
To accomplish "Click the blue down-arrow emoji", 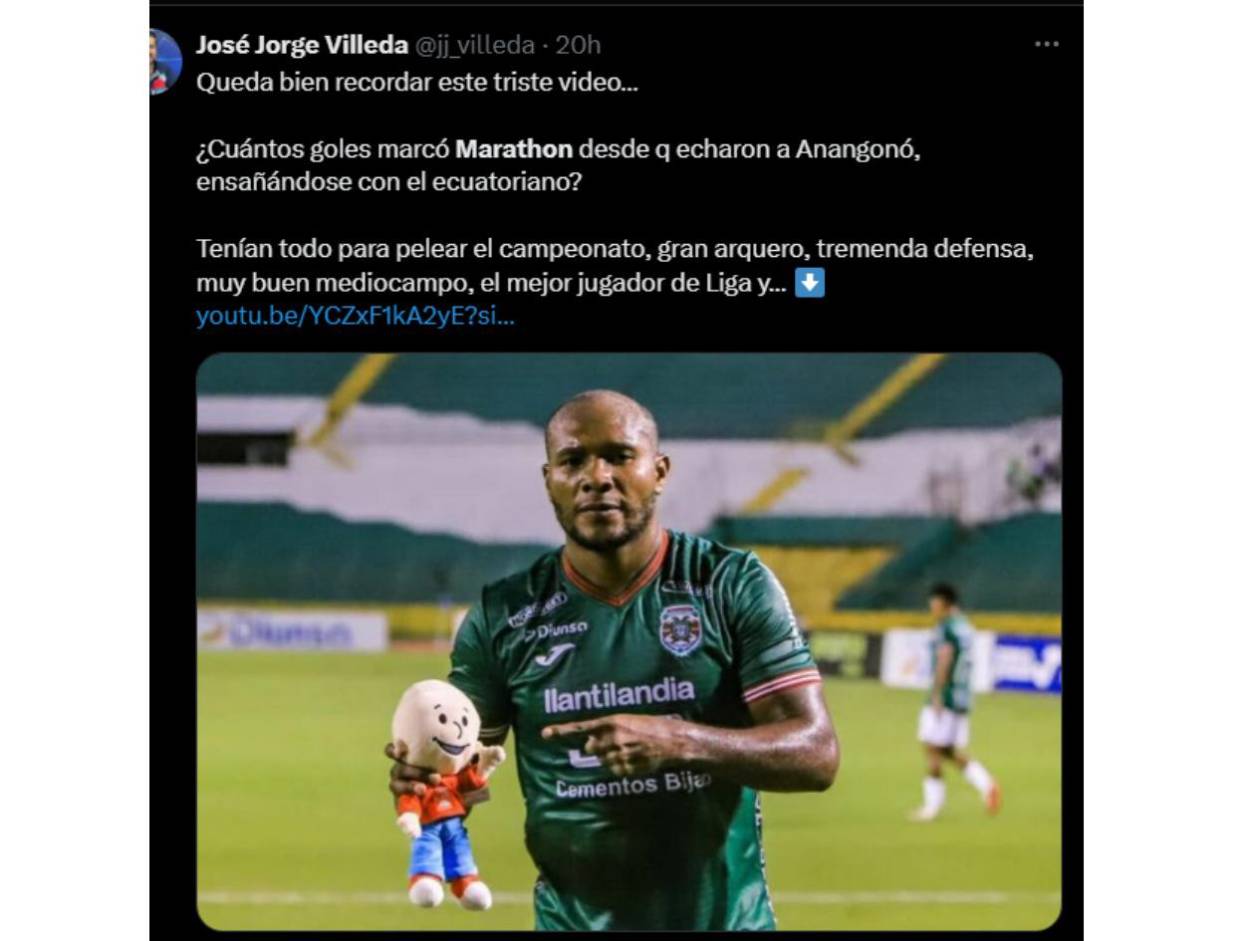I will pos(810,284).
